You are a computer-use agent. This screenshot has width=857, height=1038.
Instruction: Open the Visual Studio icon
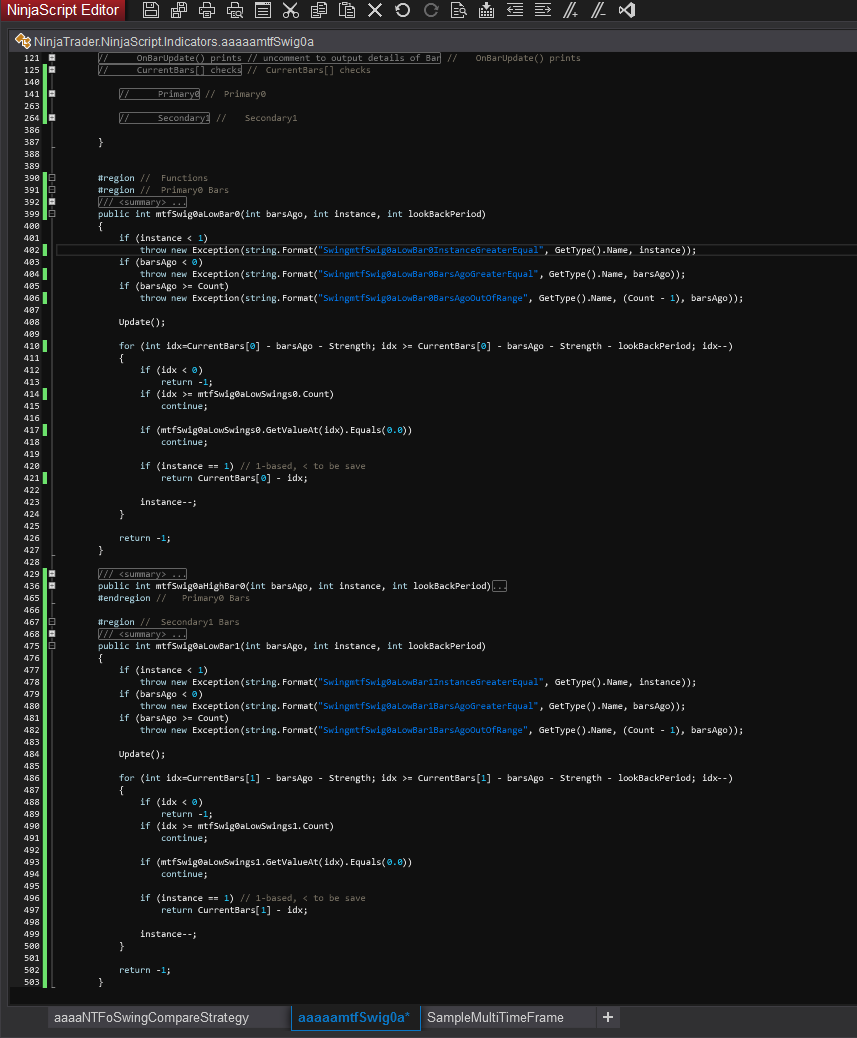(x=627, y=11)
